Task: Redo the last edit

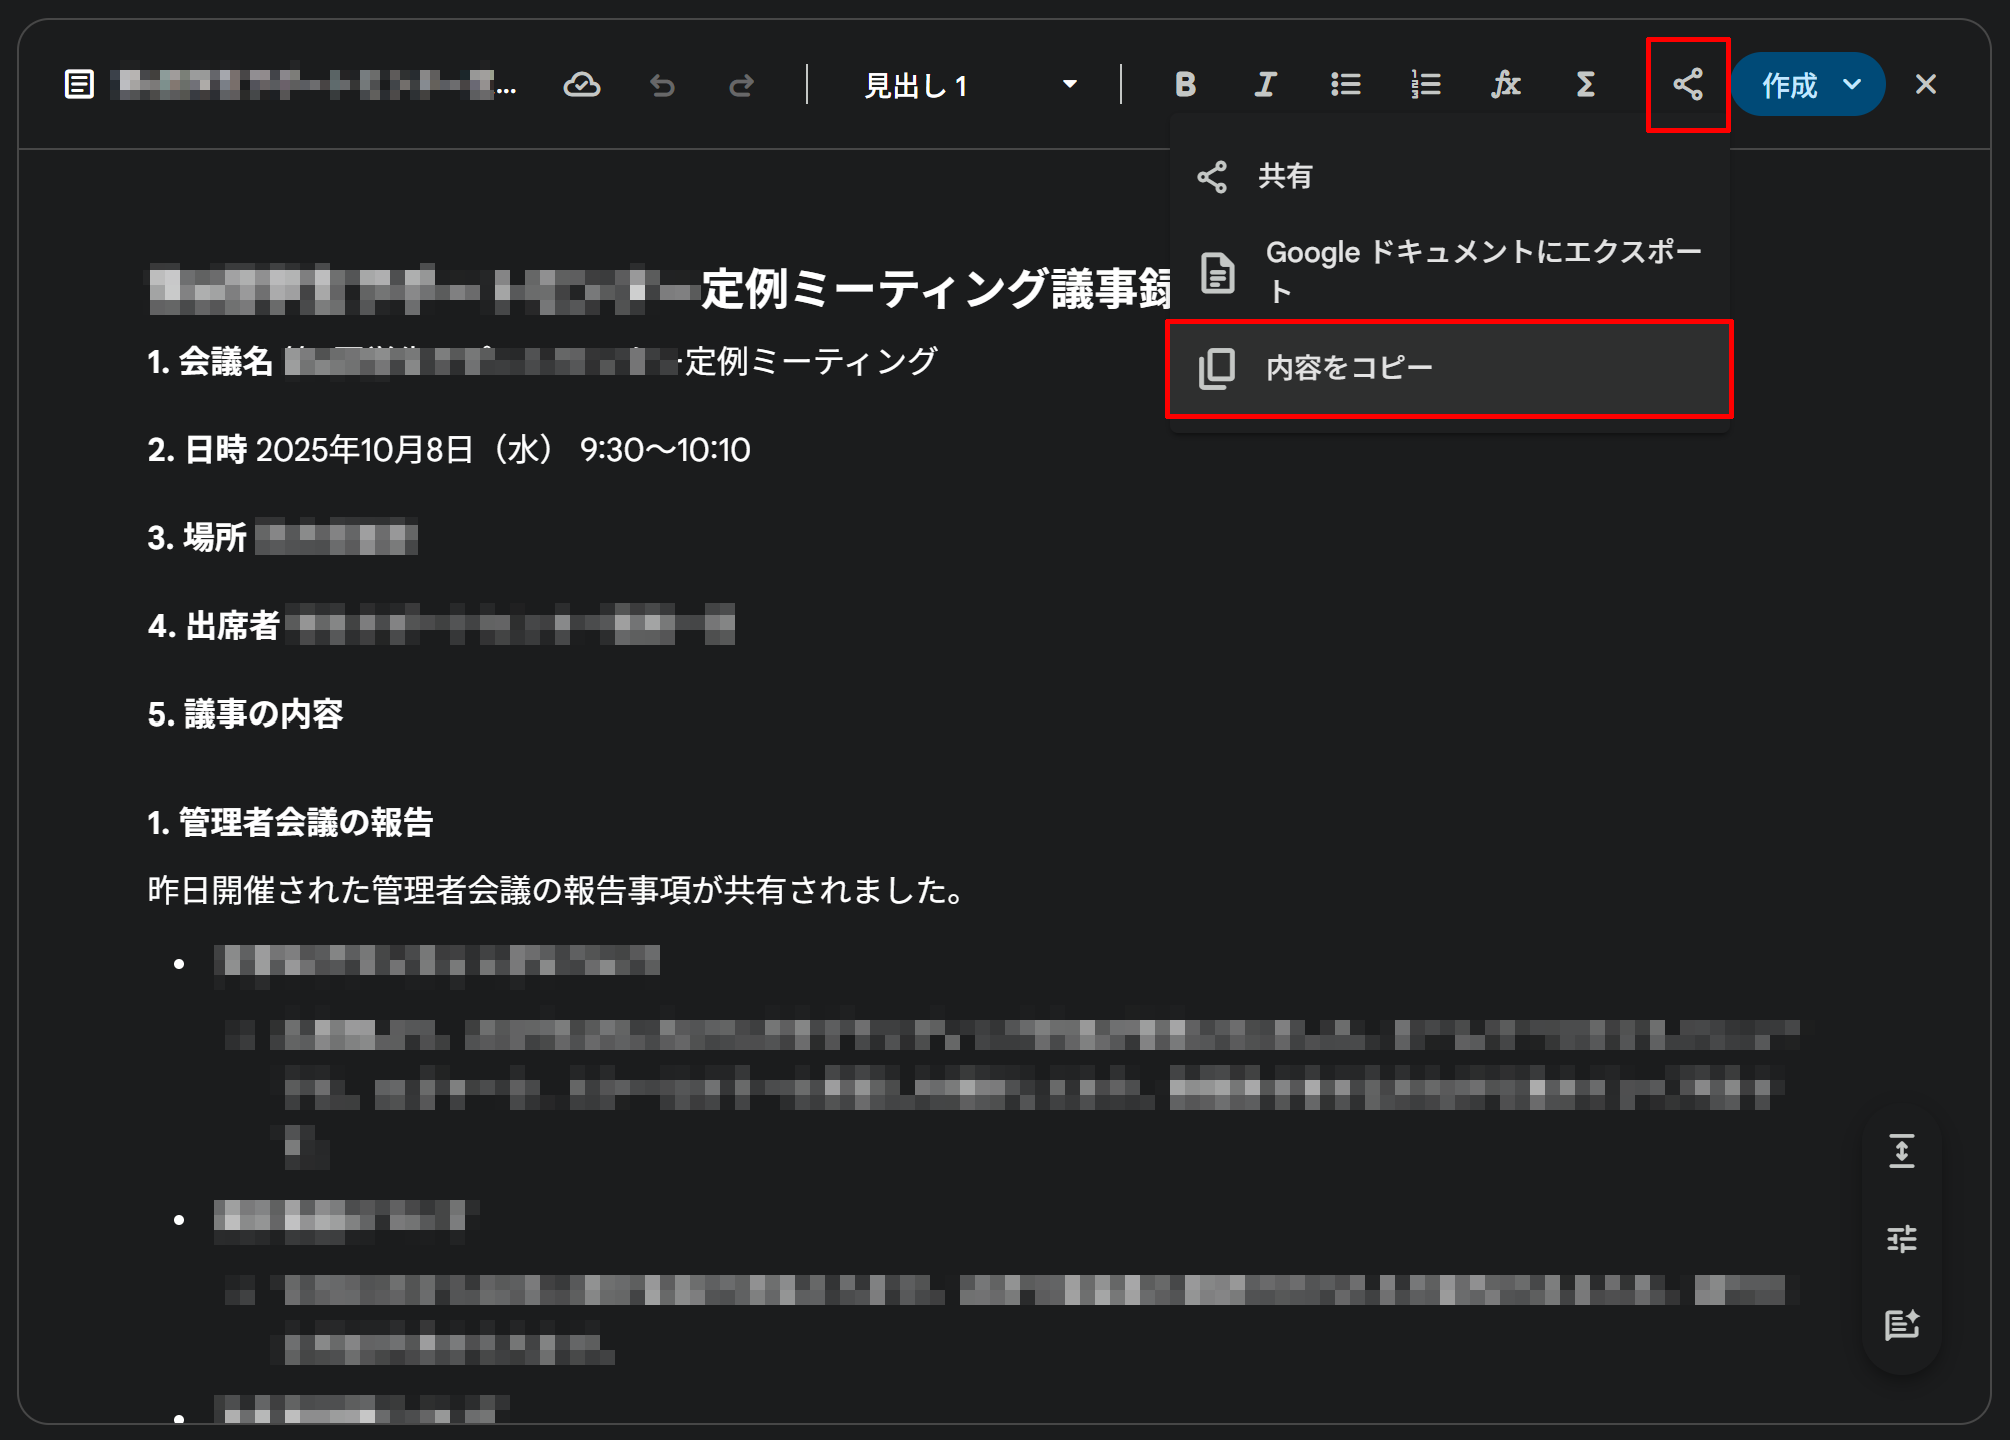Action: point(742,85)
